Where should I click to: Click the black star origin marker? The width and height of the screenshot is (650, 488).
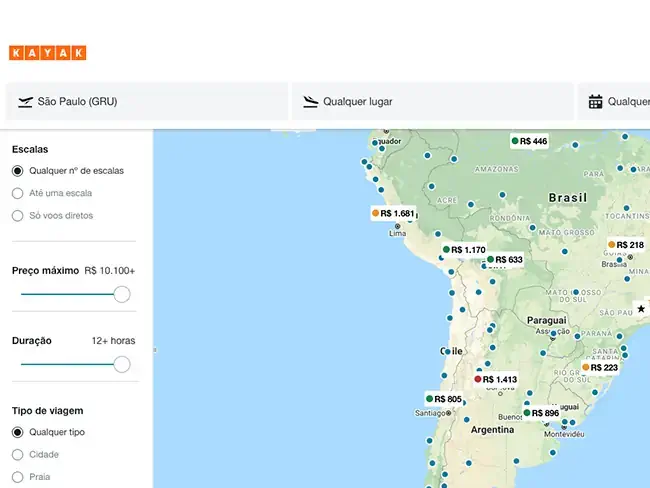[641, 309]
